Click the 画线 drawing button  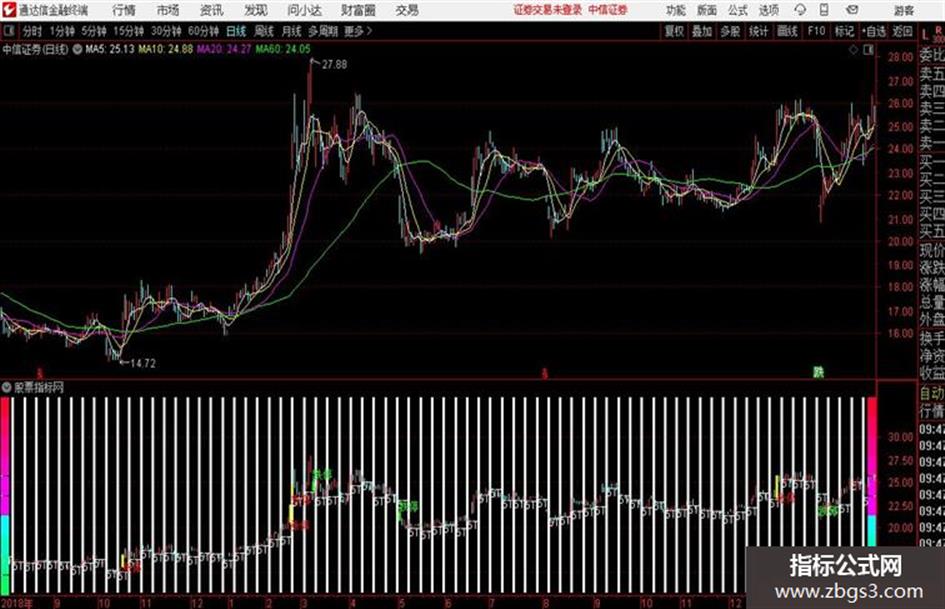pos(787,31)
